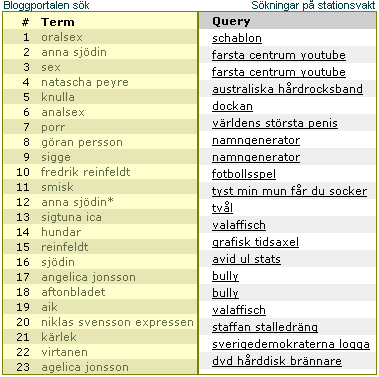This screenshot has height=377, width=379.
Task: Click the 'tvål' query link
Action: [x=222, y=208]
